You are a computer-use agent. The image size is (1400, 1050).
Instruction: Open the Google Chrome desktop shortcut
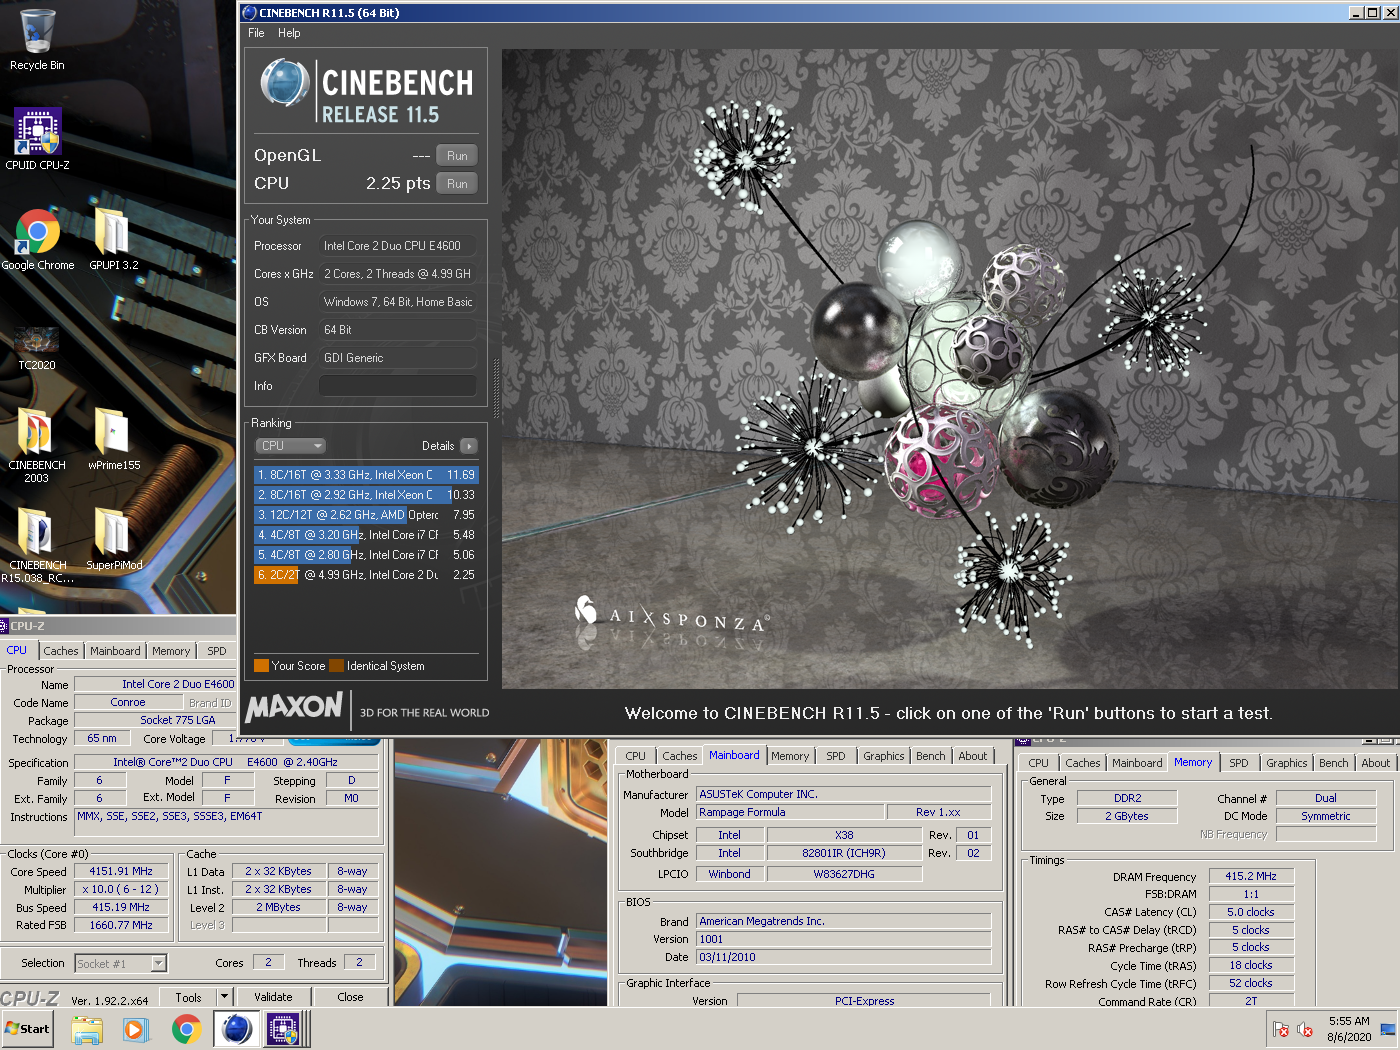point(37,239)
